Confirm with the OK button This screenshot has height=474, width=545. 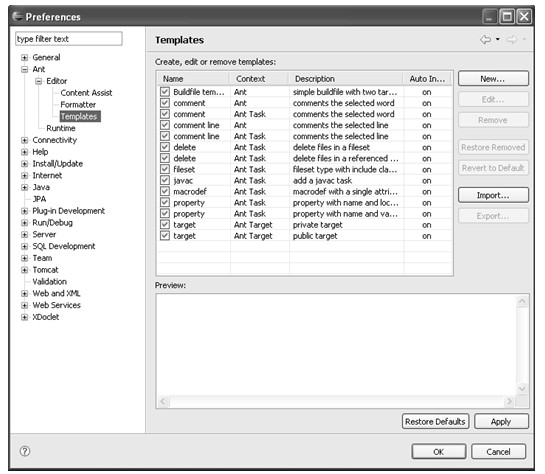click(x=439, y=451)
